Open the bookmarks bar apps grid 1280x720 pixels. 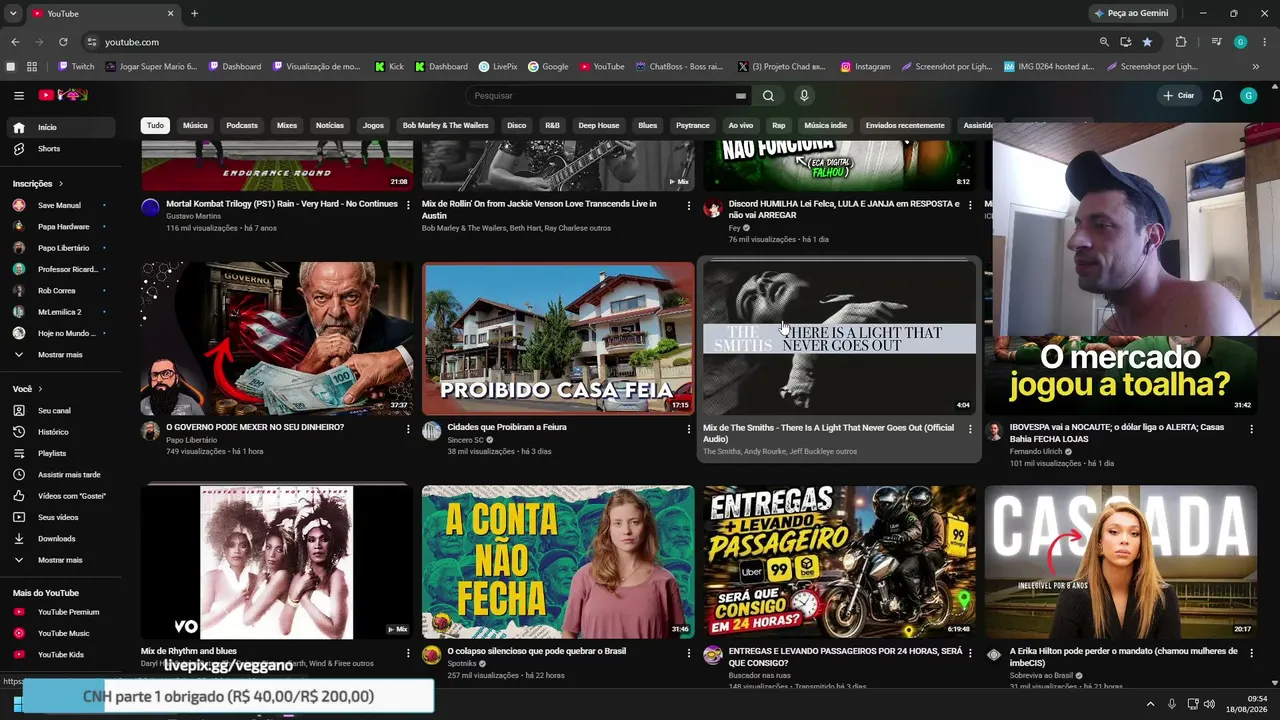tap(32, 67)
